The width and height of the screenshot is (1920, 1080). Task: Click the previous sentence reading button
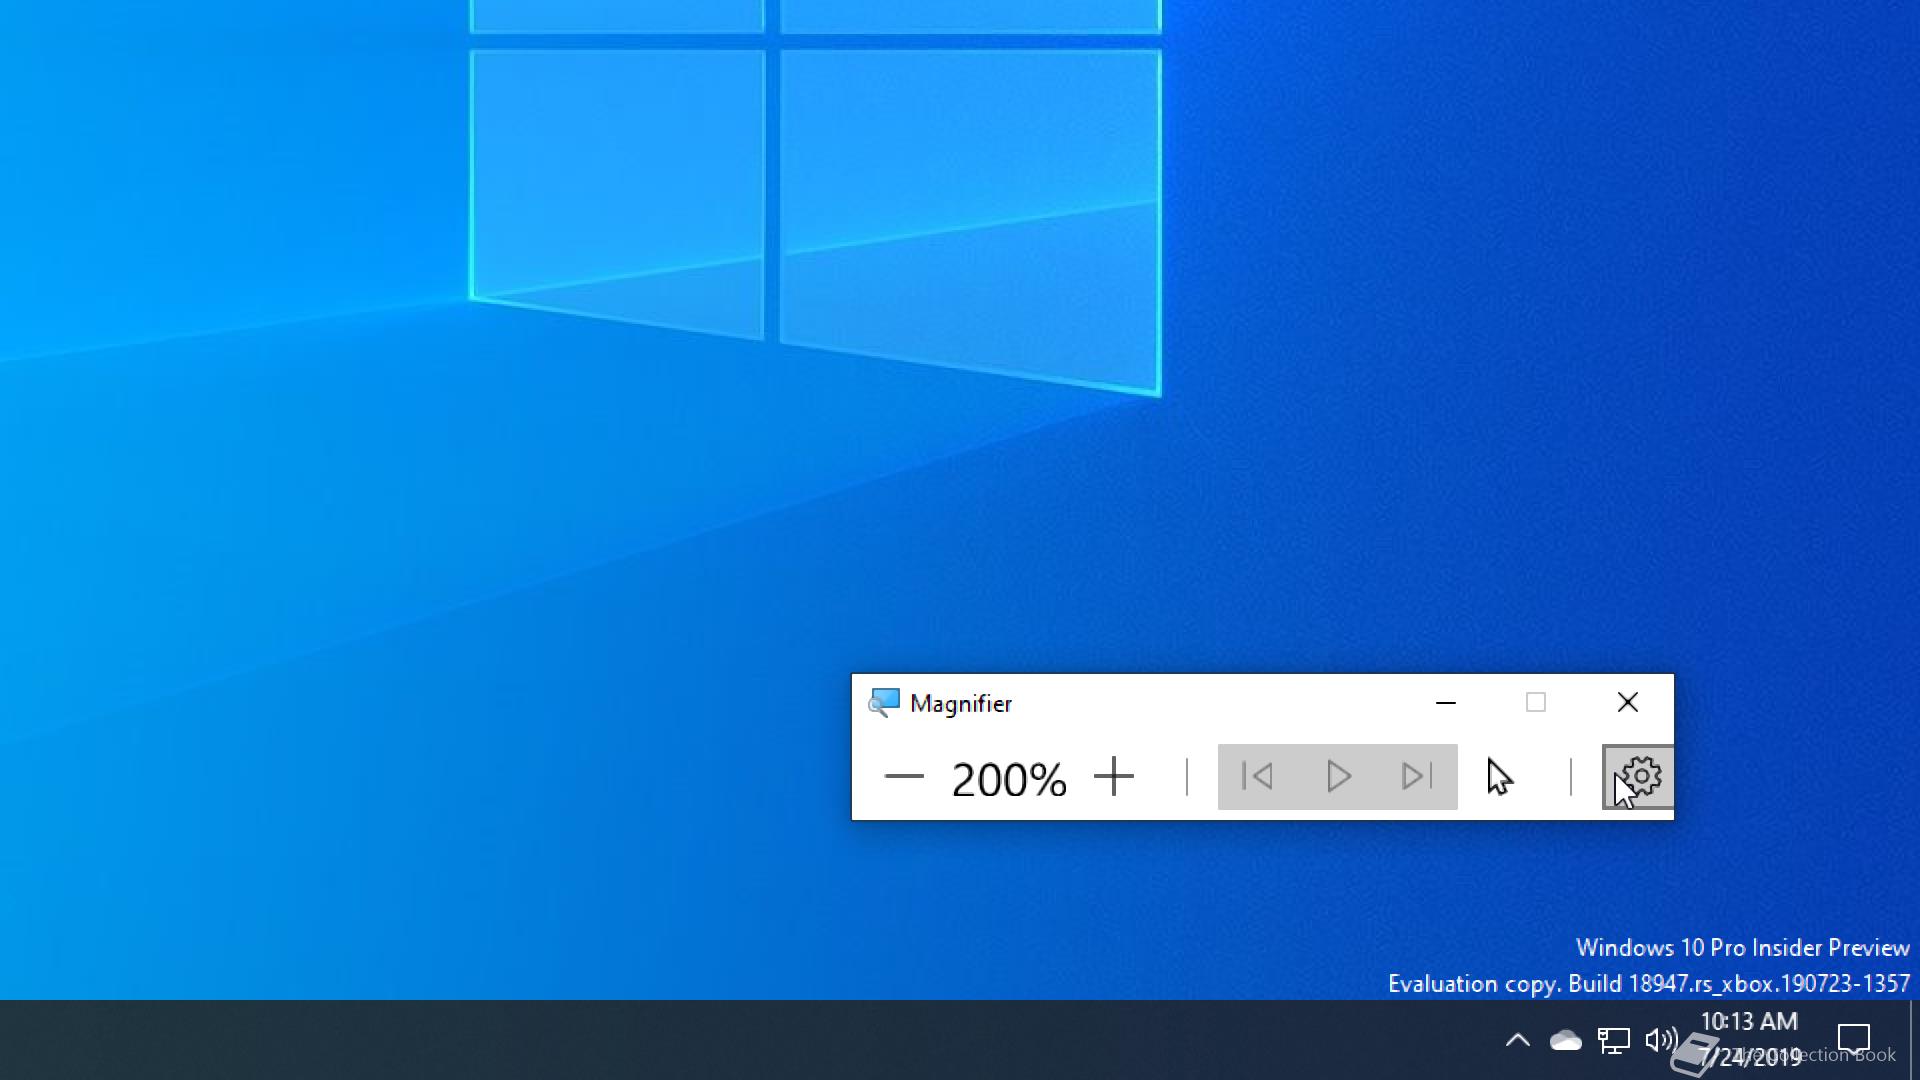pyautogui.click(x=1257, y=777)
